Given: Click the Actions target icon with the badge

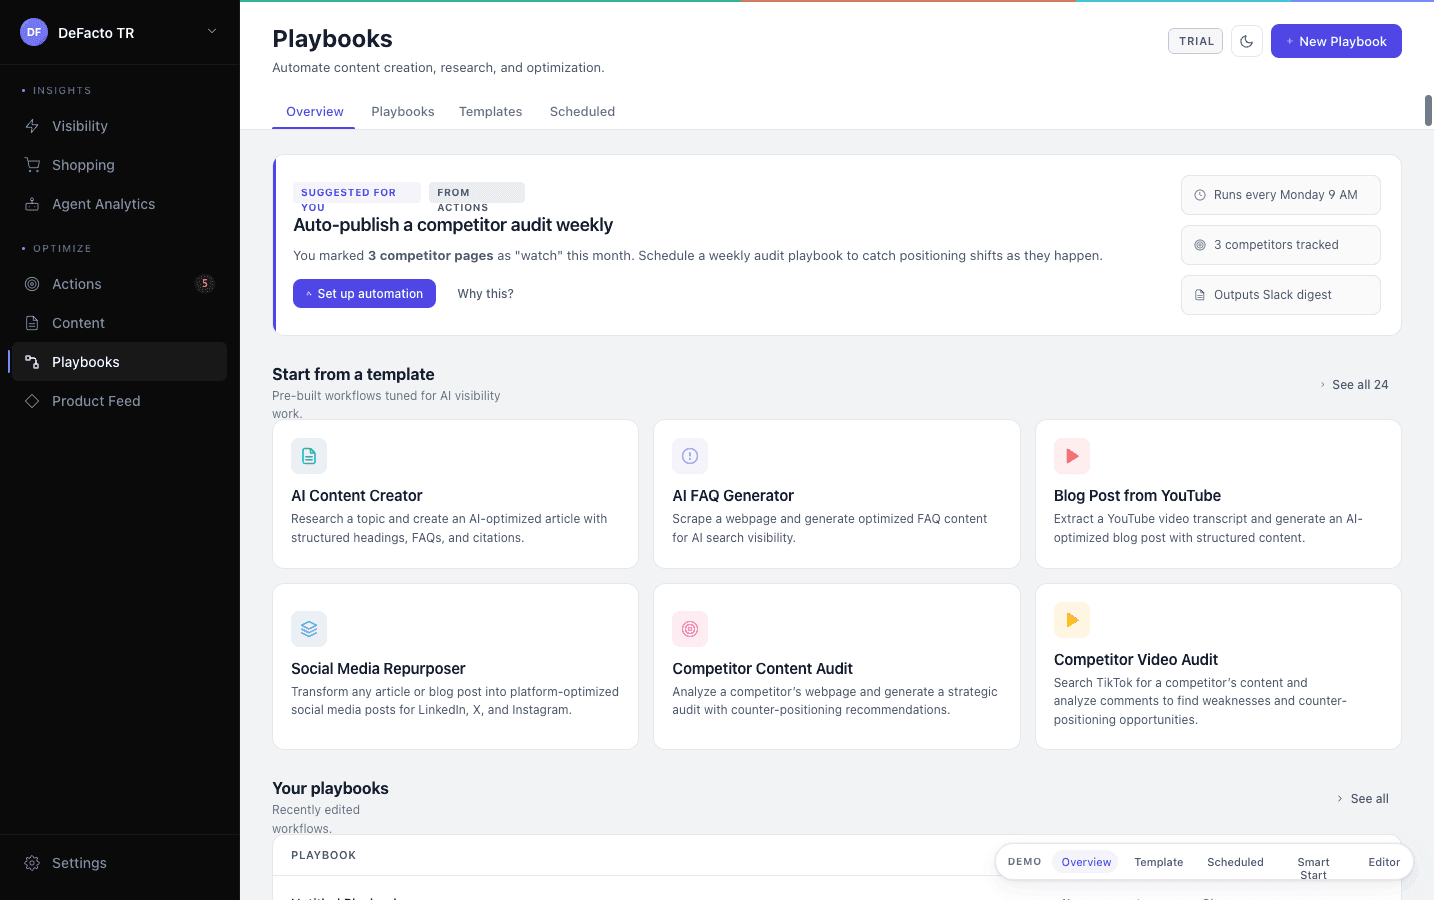Looking at the screenshot, I should [31, 283].
